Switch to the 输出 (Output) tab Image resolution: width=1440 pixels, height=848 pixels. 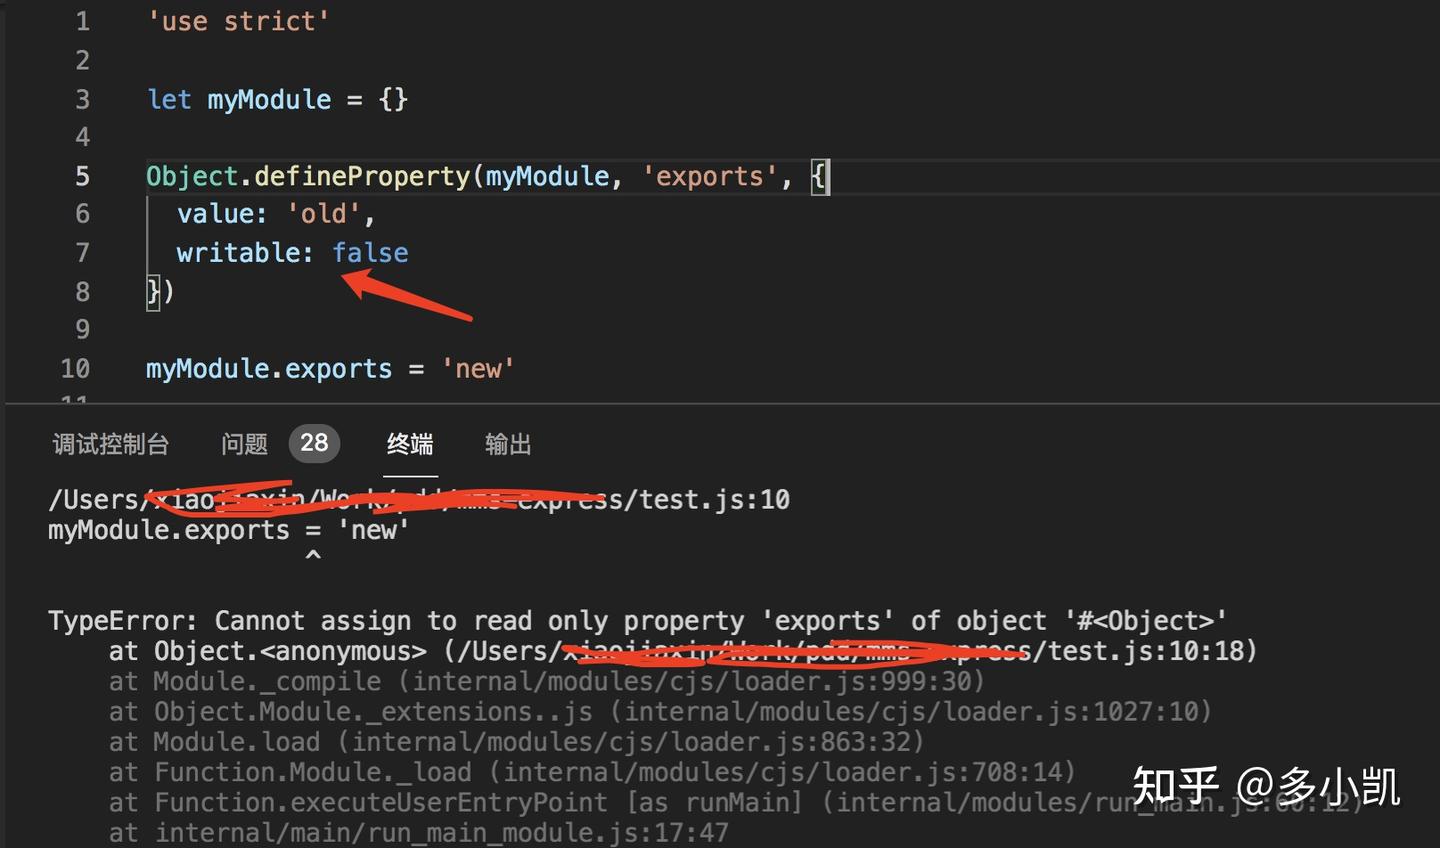tap(507, 444)
